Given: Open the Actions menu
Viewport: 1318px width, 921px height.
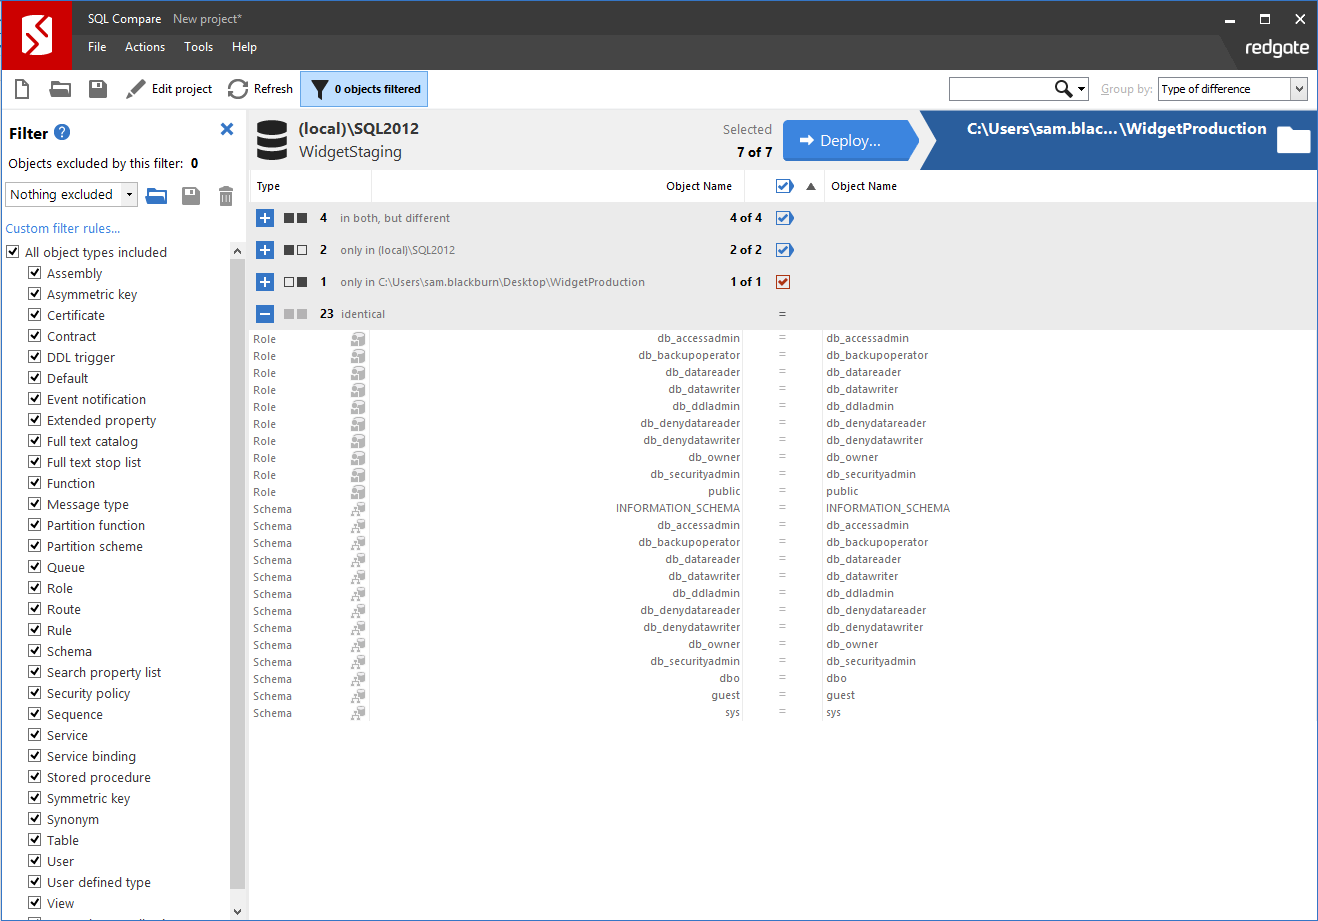Looking at the screenshot, I should (144, 46).
